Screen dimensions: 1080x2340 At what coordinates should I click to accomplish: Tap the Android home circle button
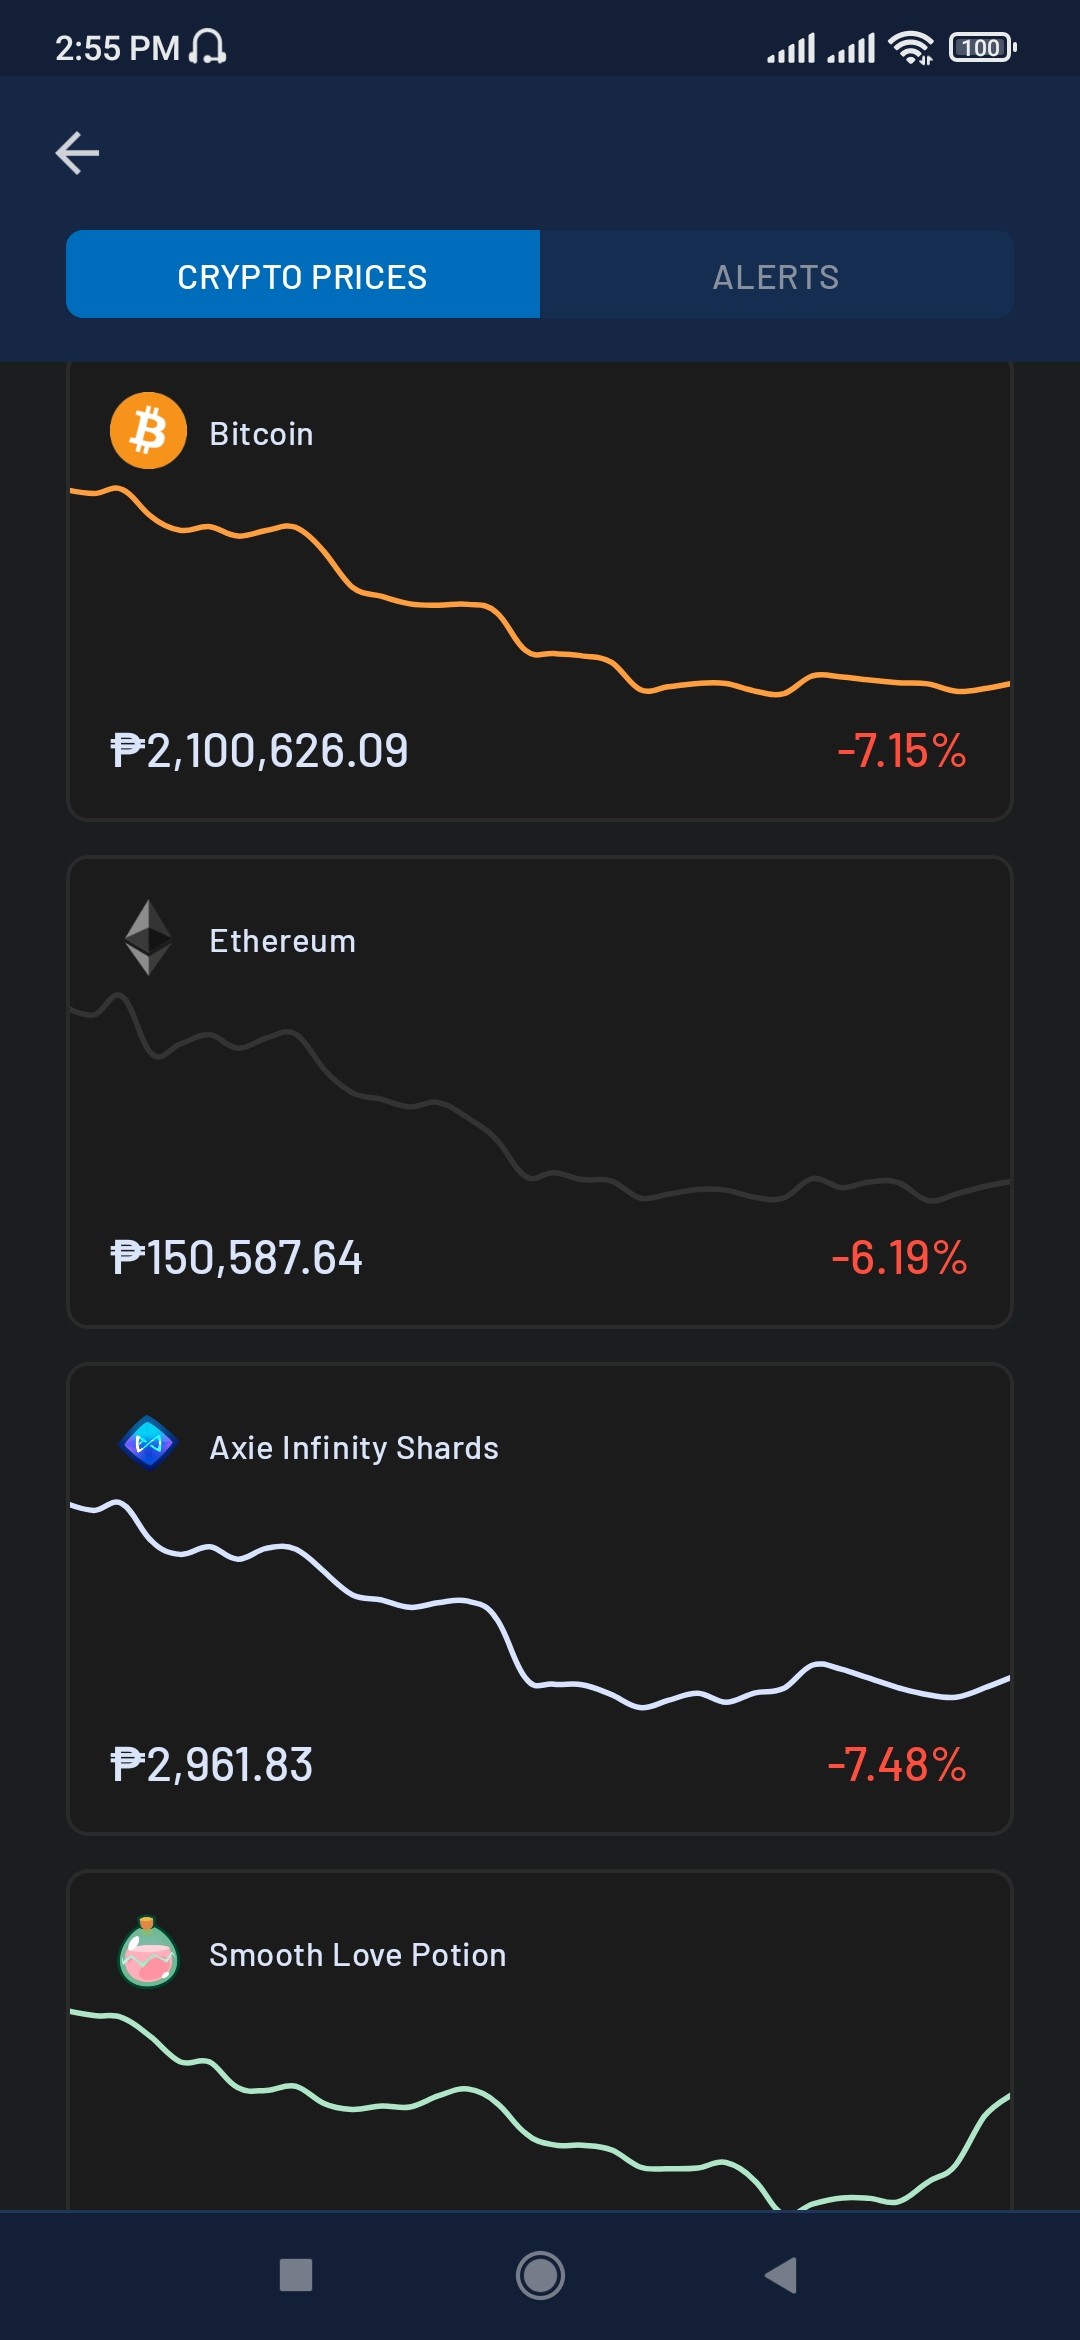coord(540,2275)
